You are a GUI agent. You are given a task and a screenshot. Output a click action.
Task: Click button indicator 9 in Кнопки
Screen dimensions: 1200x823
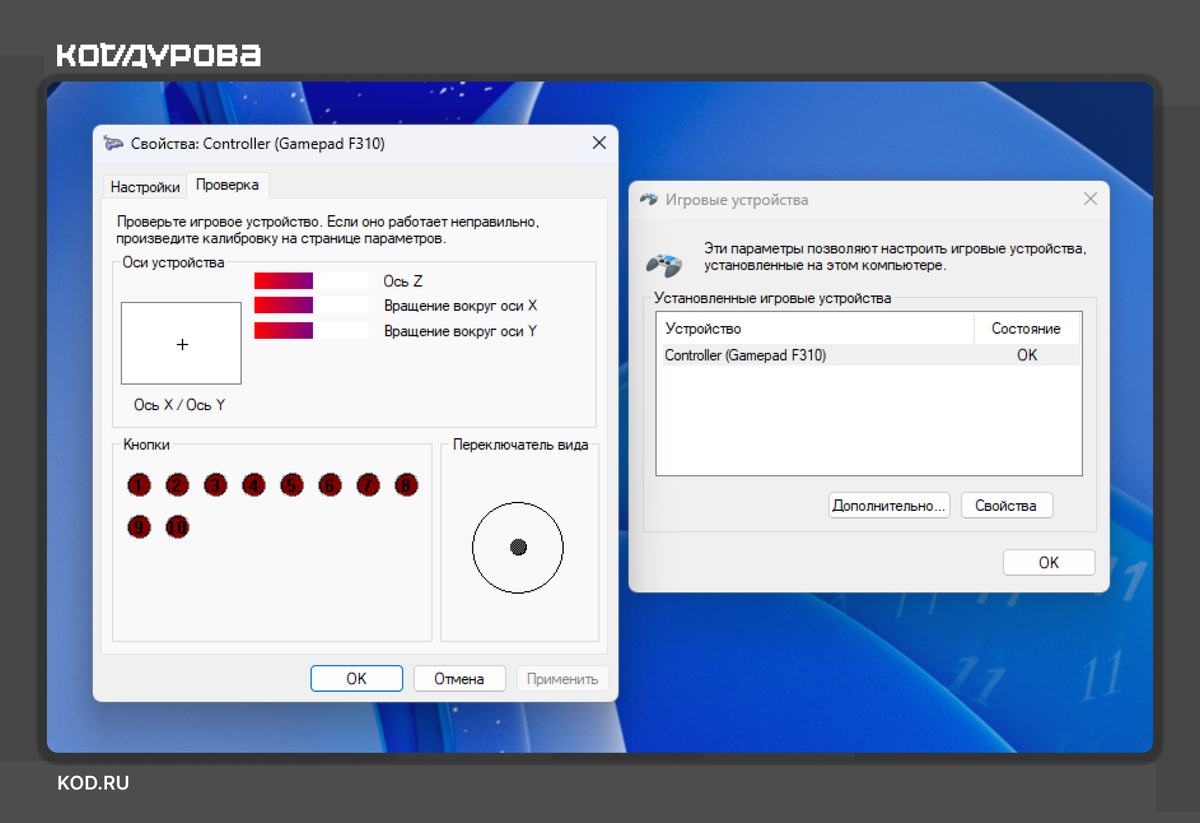(139, 527)
